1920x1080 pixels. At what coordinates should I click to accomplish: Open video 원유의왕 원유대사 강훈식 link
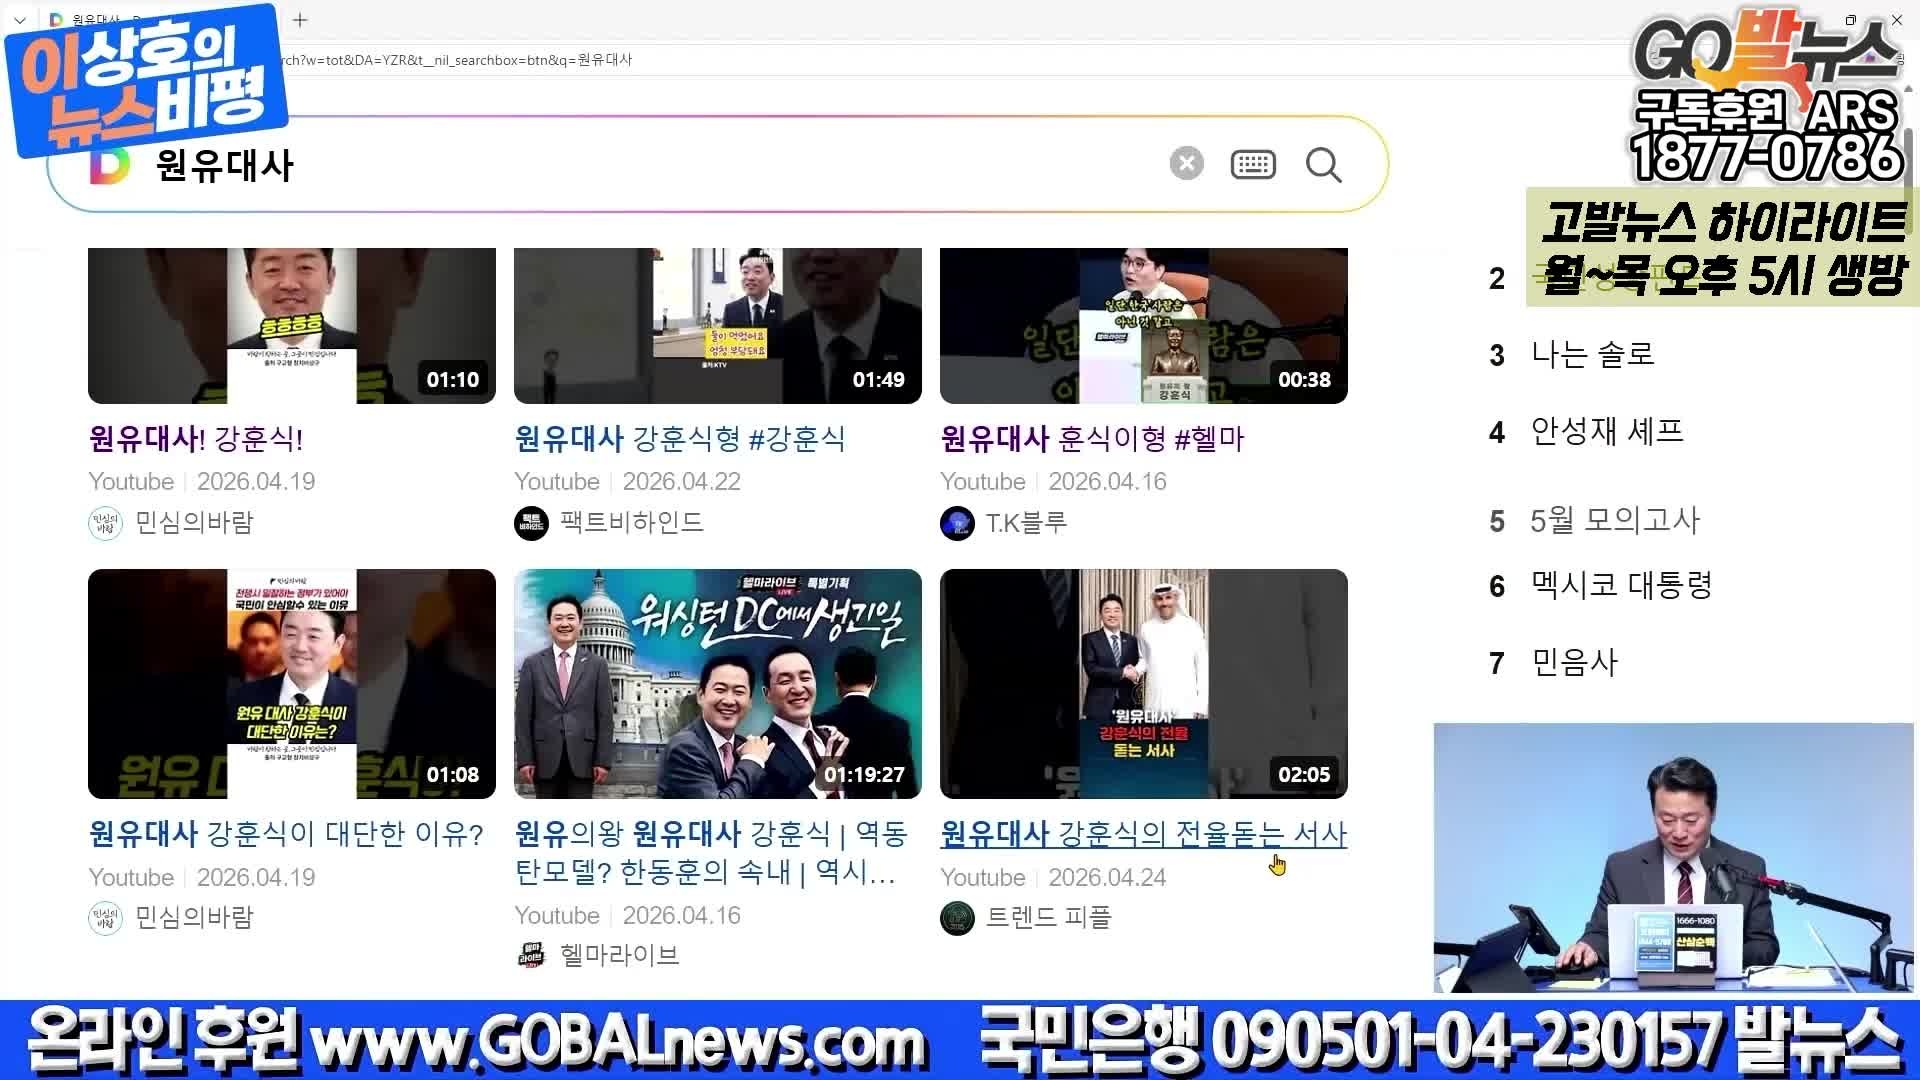tap(711, 852)
